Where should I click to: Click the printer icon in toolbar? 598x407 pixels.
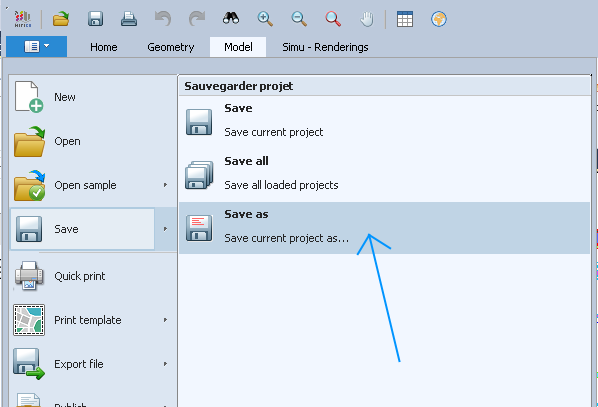(x=129, y=19)
